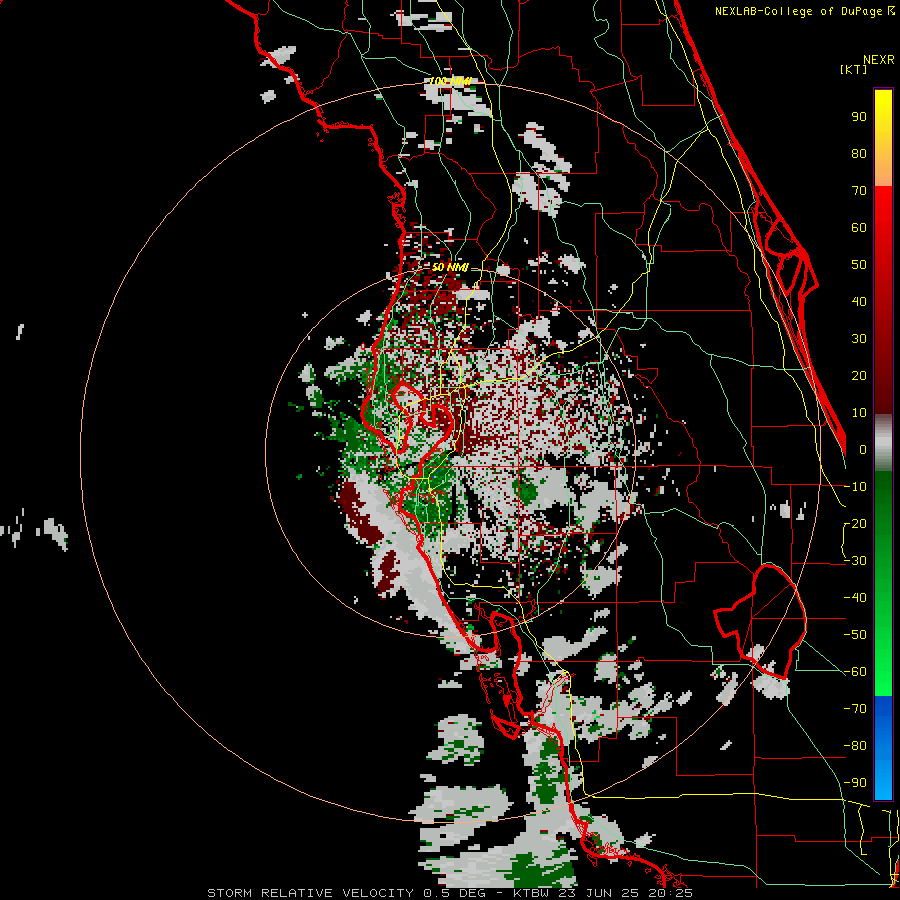Pick the blue segment of the color bar
Viewport: 900px width, 900px height.
[x=883, y=748]
